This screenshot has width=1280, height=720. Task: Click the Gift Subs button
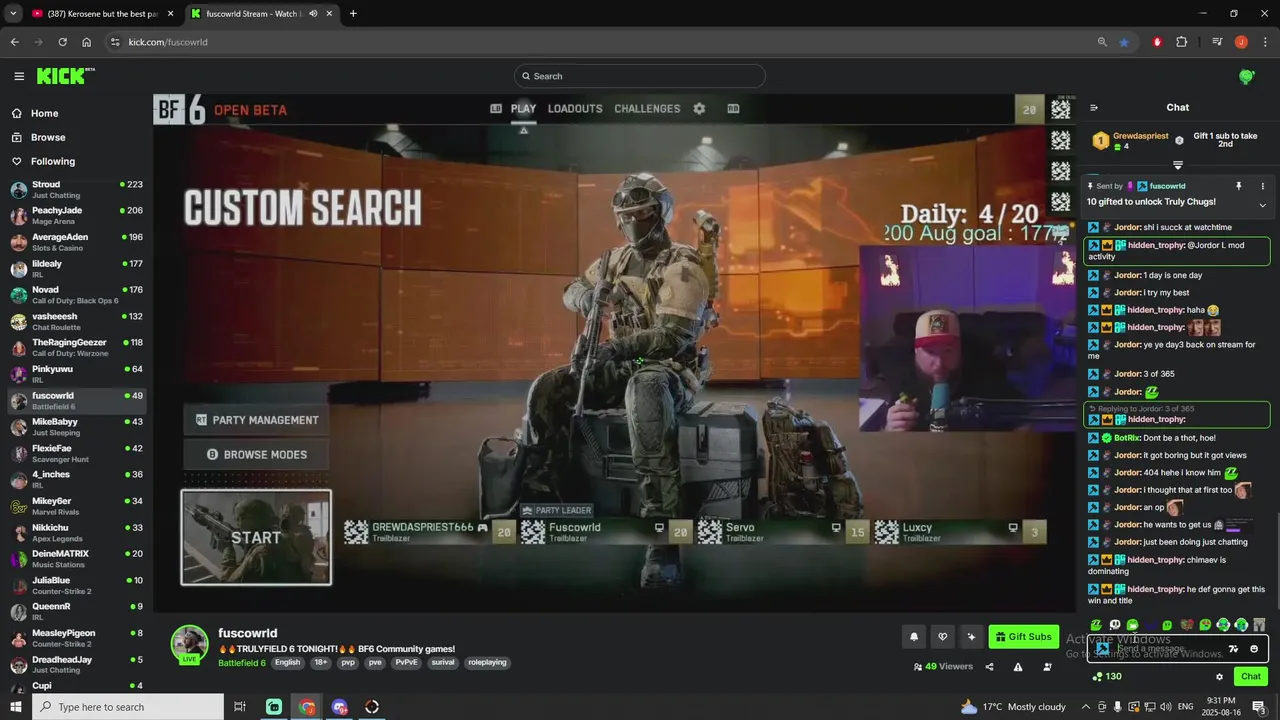pyautogui.click(x=1024, y=636)
